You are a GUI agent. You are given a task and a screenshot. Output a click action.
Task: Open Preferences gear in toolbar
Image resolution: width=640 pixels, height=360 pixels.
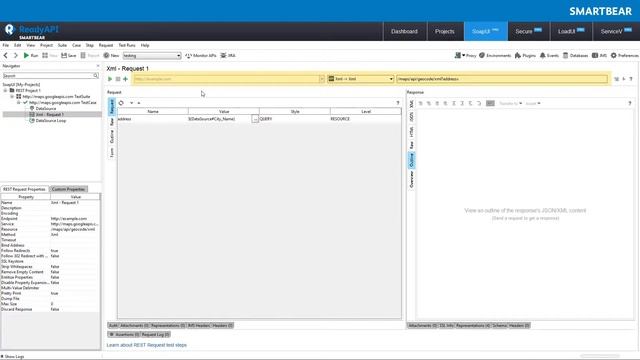(x=624, y=56)
